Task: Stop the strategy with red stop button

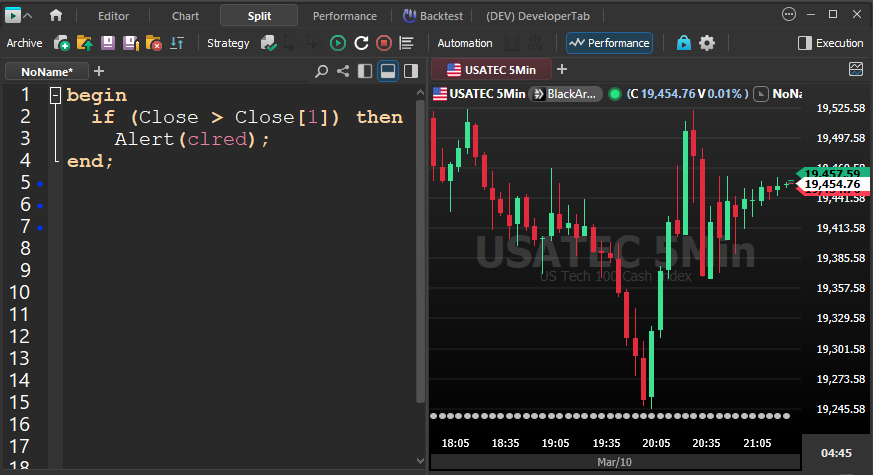Action: click(384, 43)
